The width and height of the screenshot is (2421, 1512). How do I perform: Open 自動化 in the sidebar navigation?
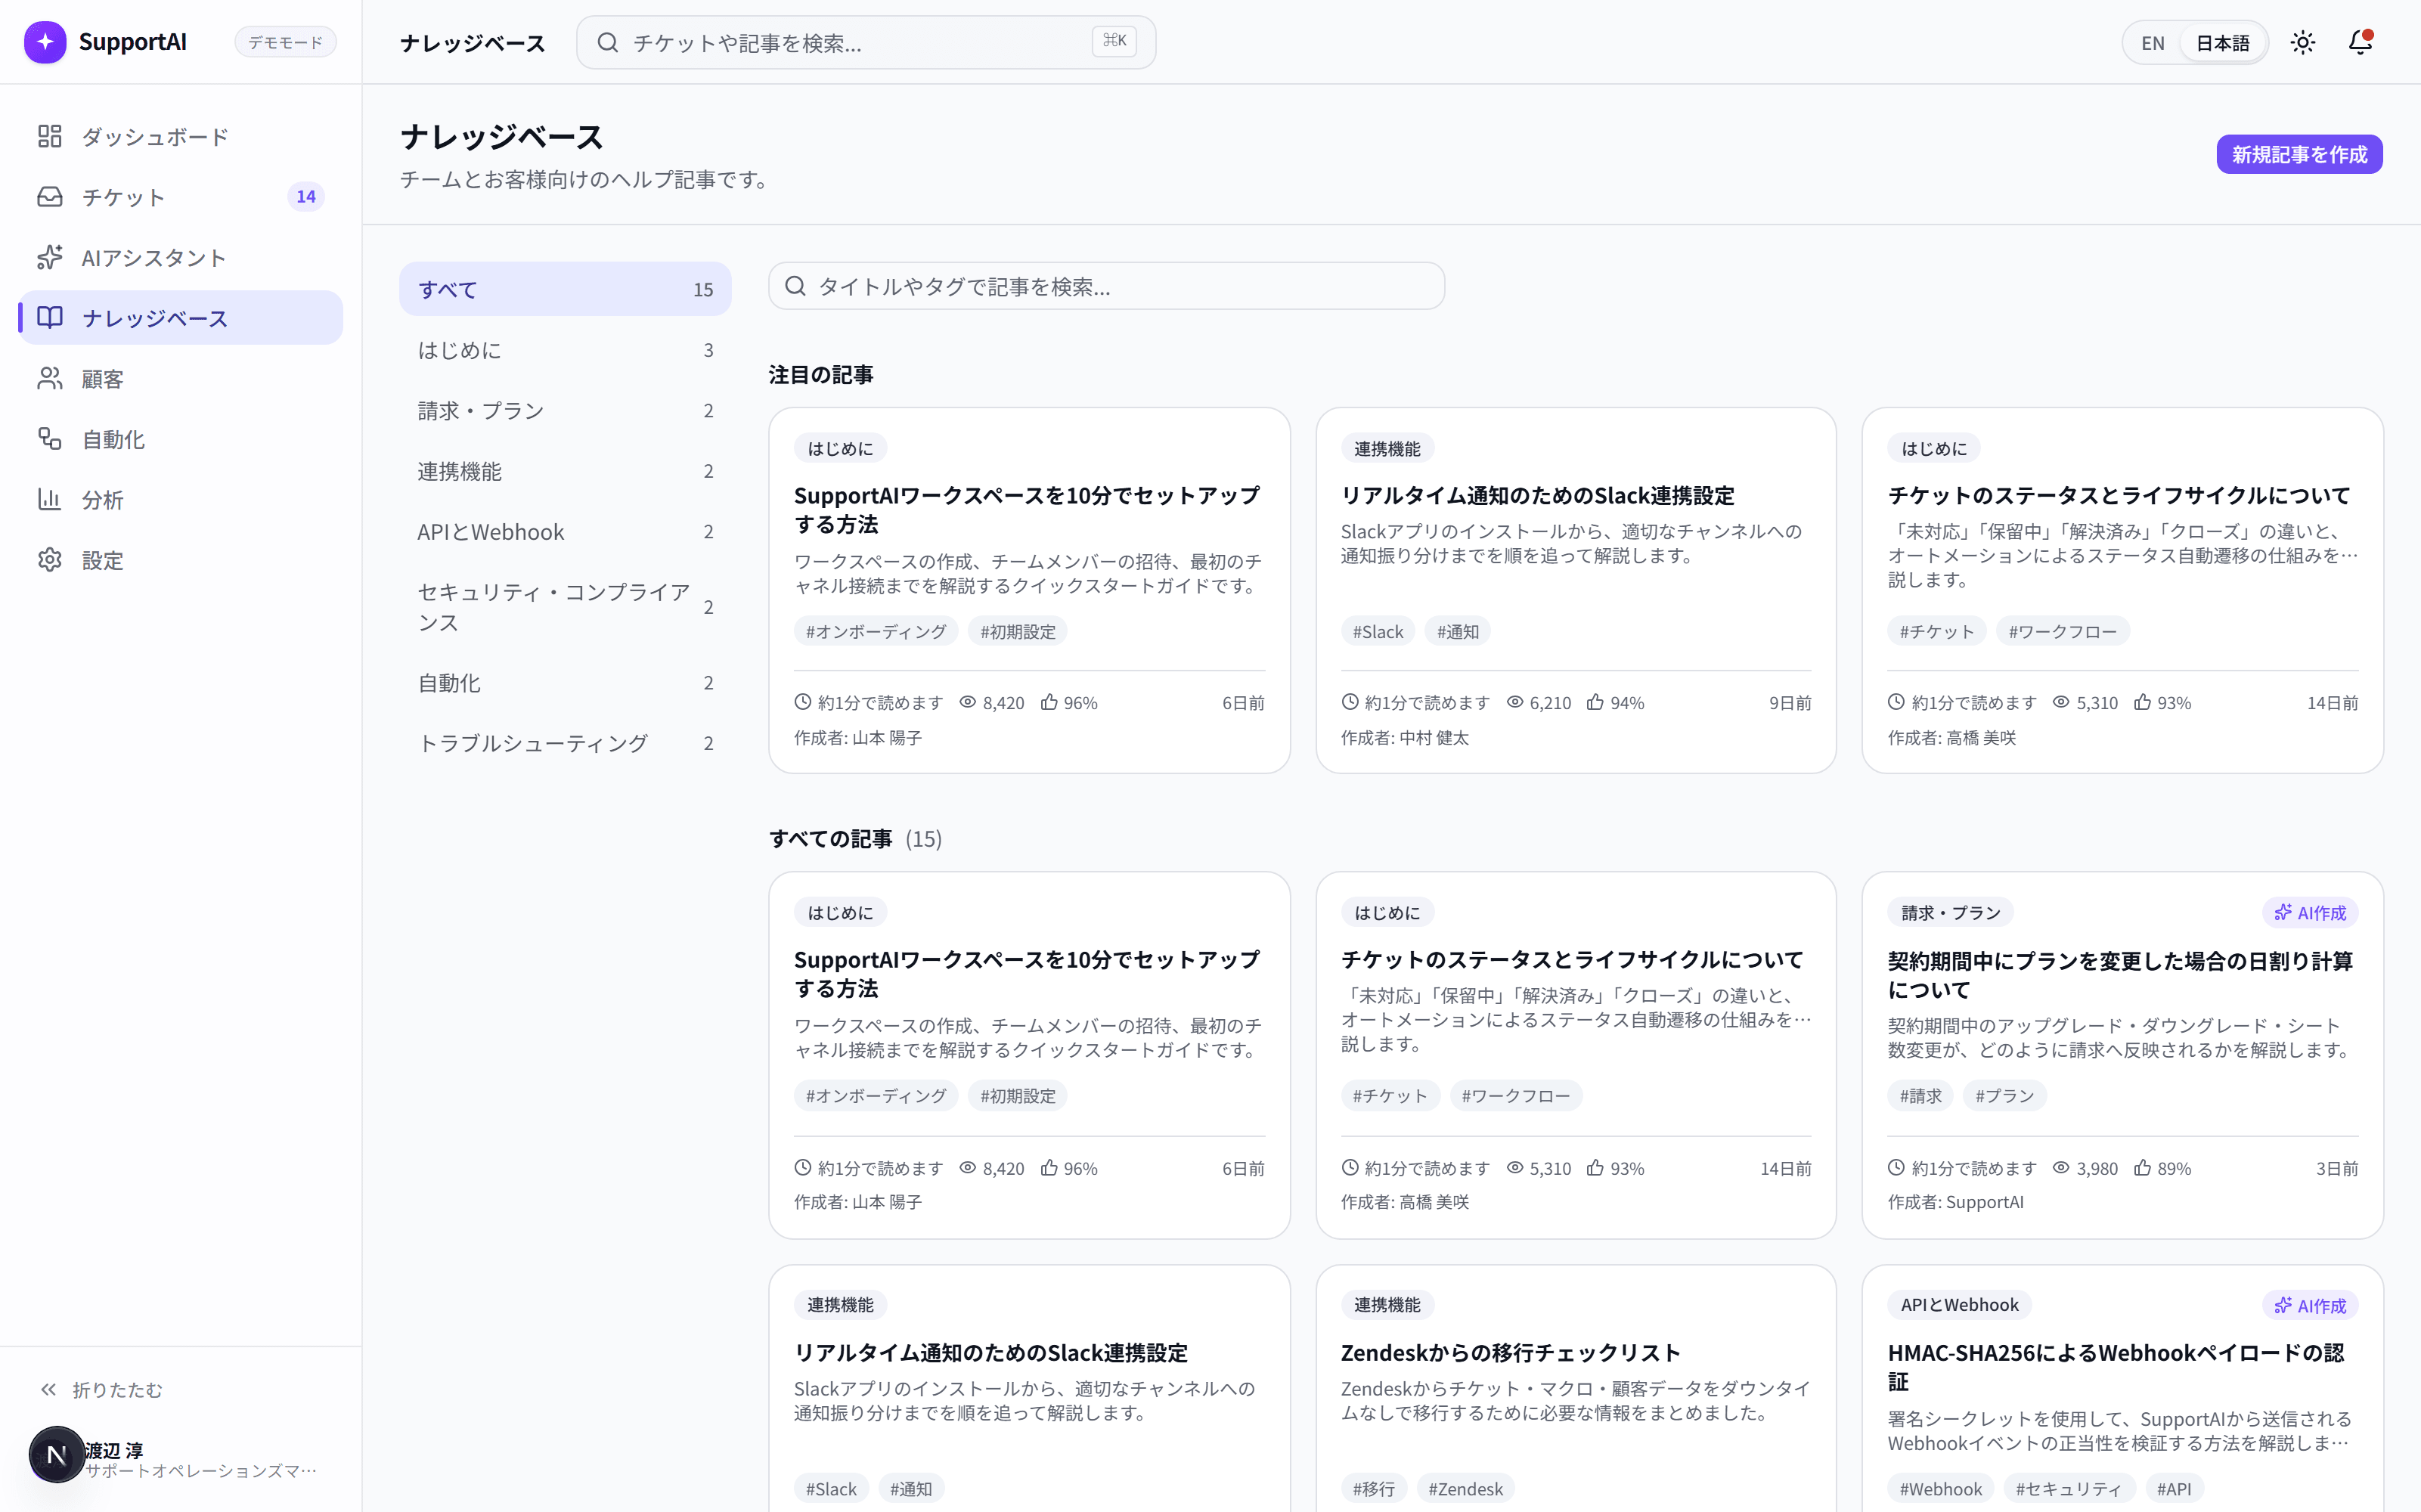[181, 439]
